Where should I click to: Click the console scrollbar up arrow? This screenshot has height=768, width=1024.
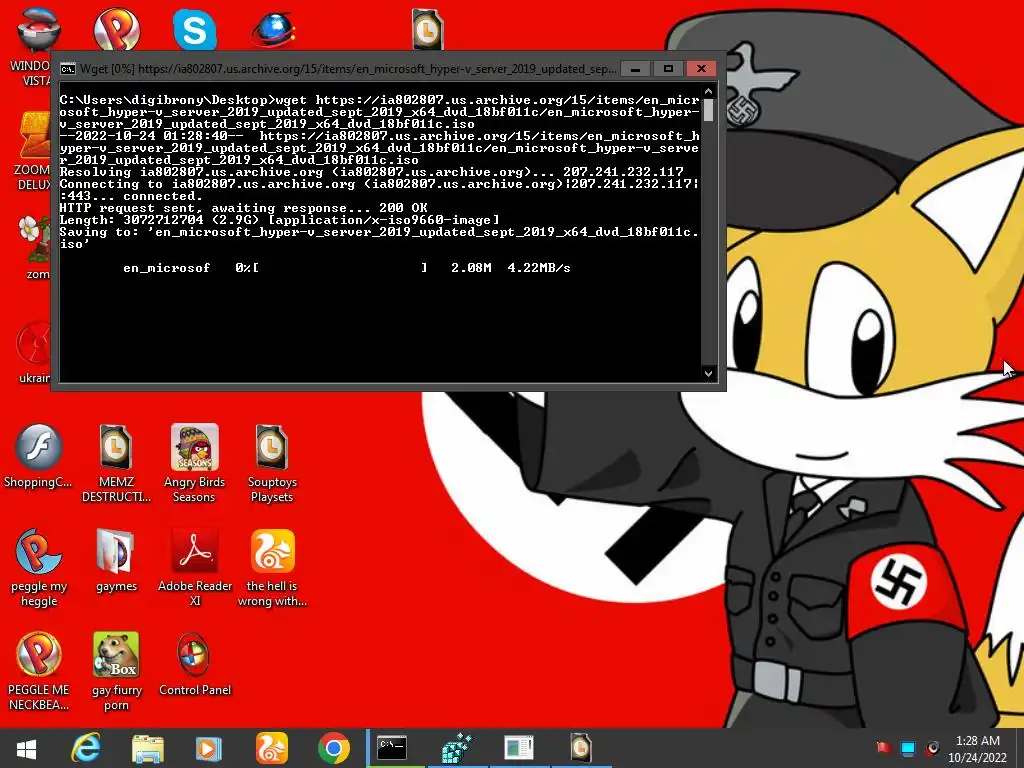click(x=709, y=91)
